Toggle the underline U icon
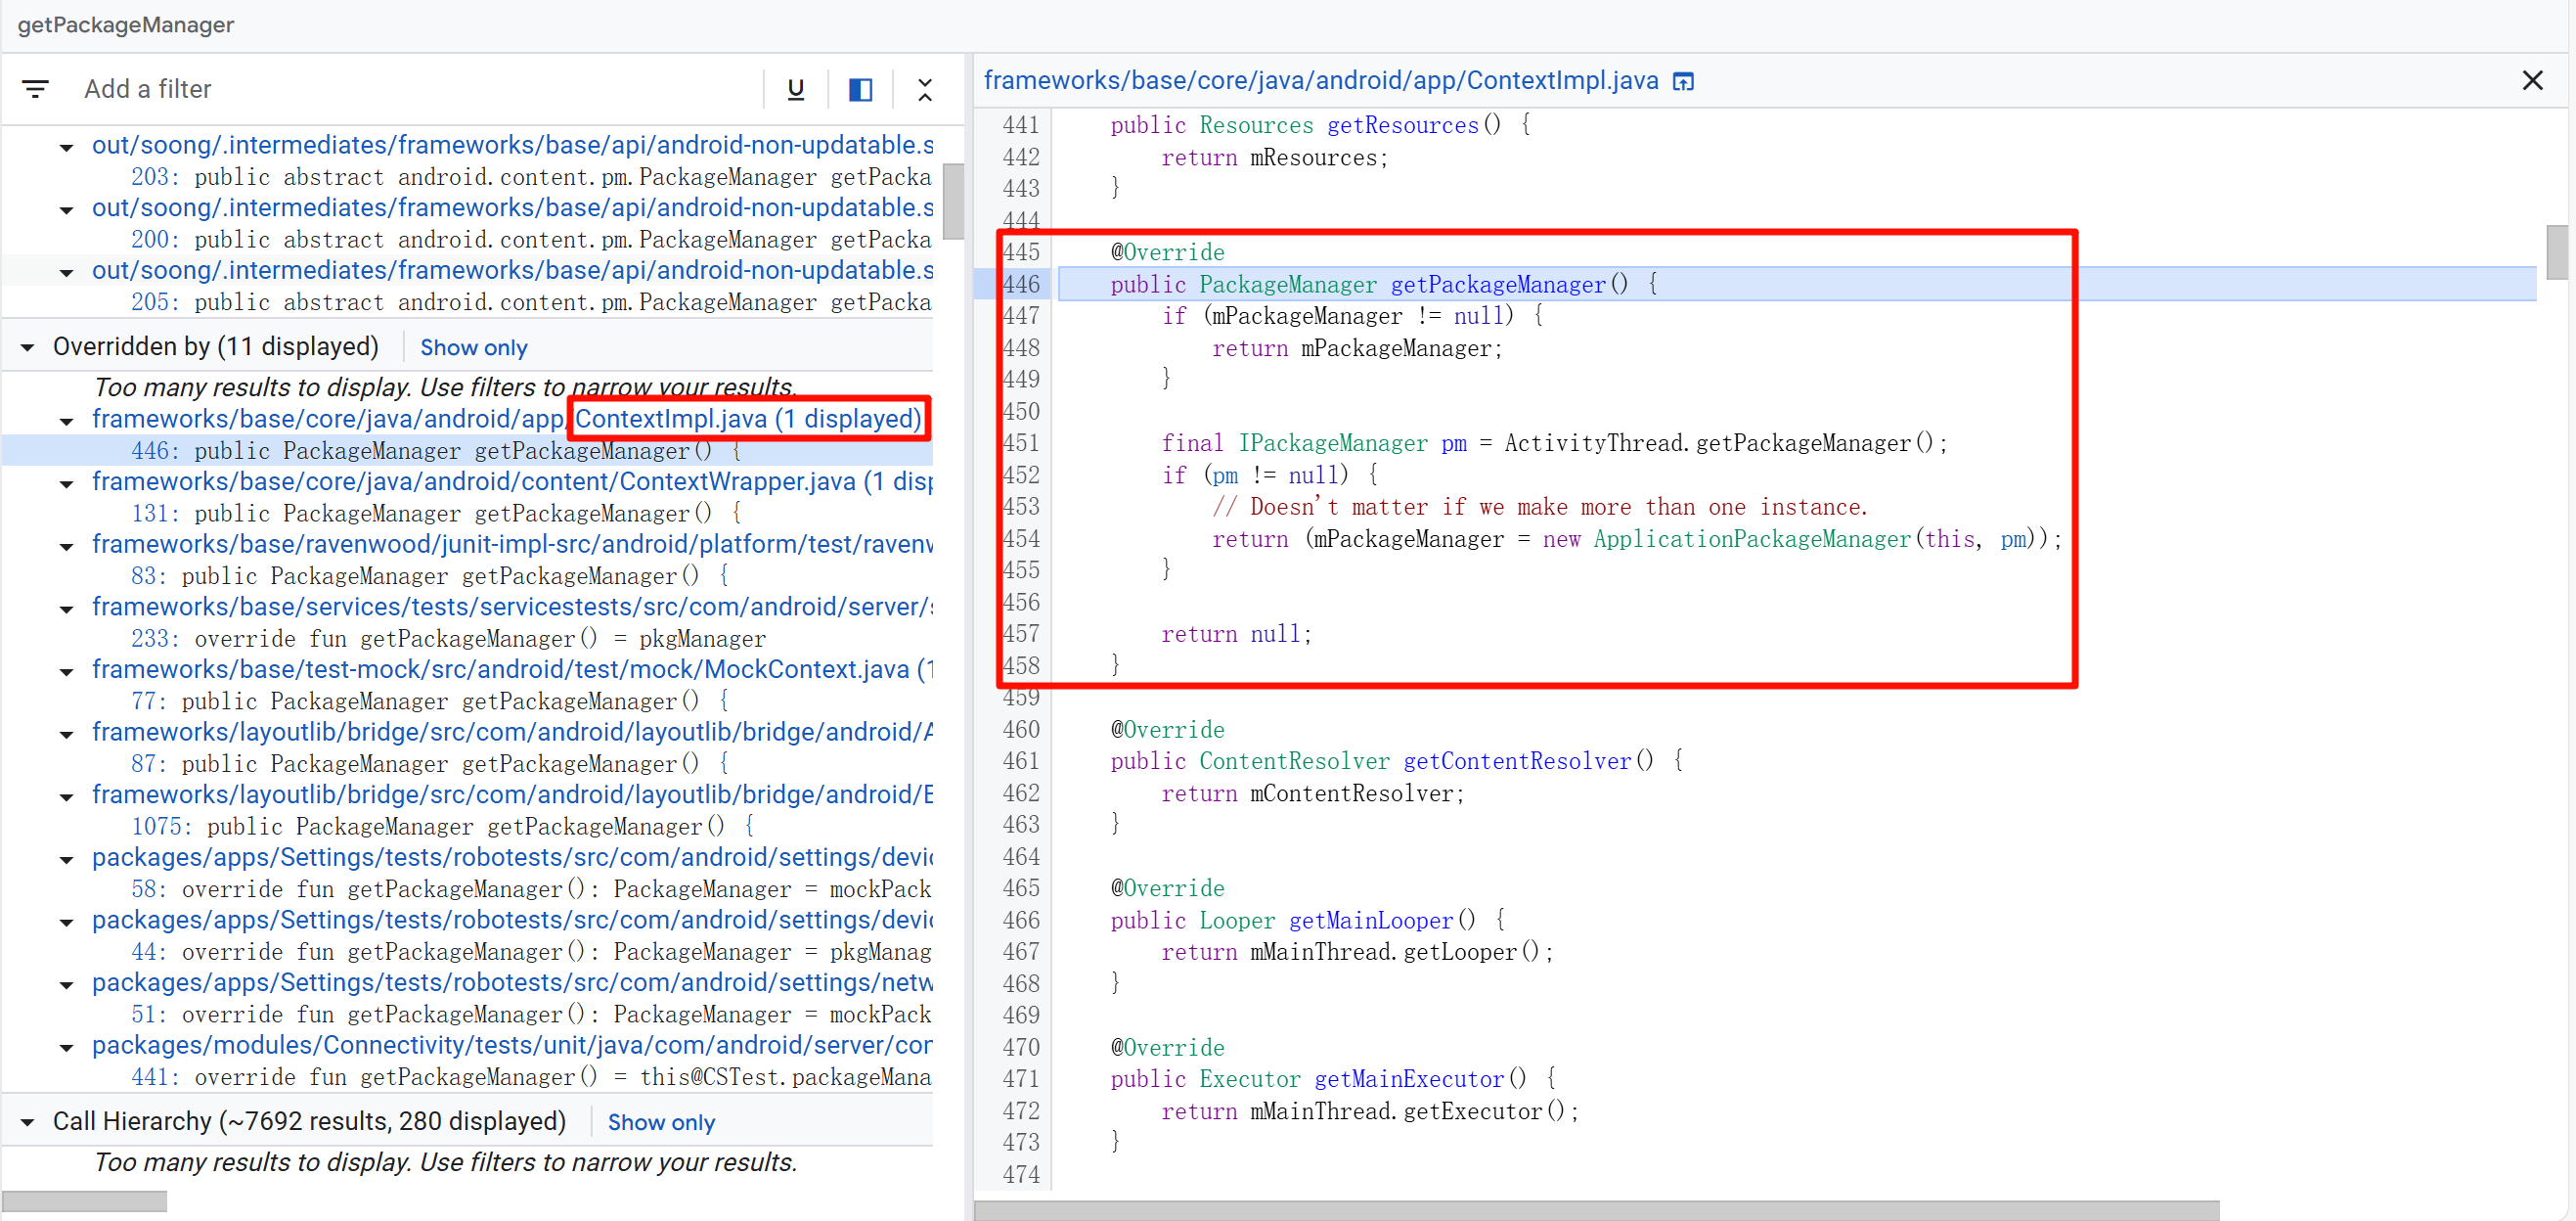 (x=795, y=89)
